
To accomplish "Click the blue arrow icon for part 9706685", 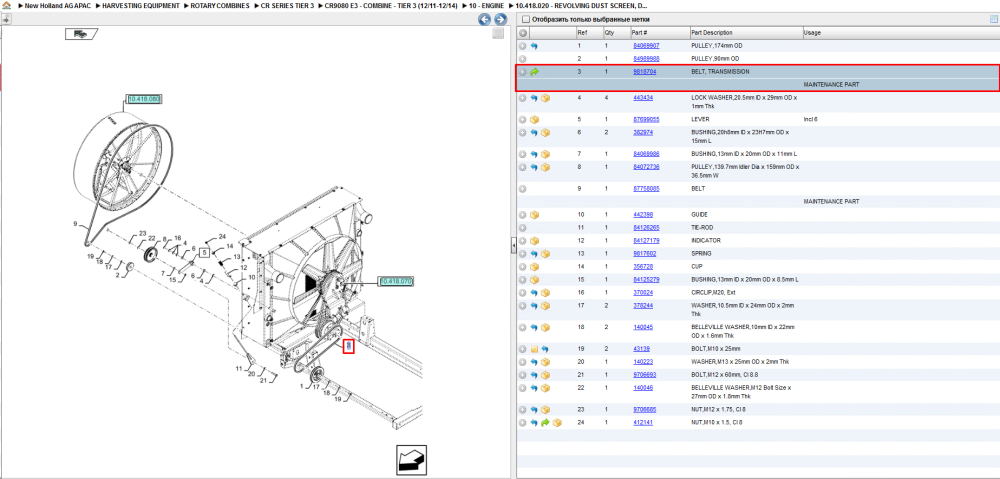I will [534, 409].
